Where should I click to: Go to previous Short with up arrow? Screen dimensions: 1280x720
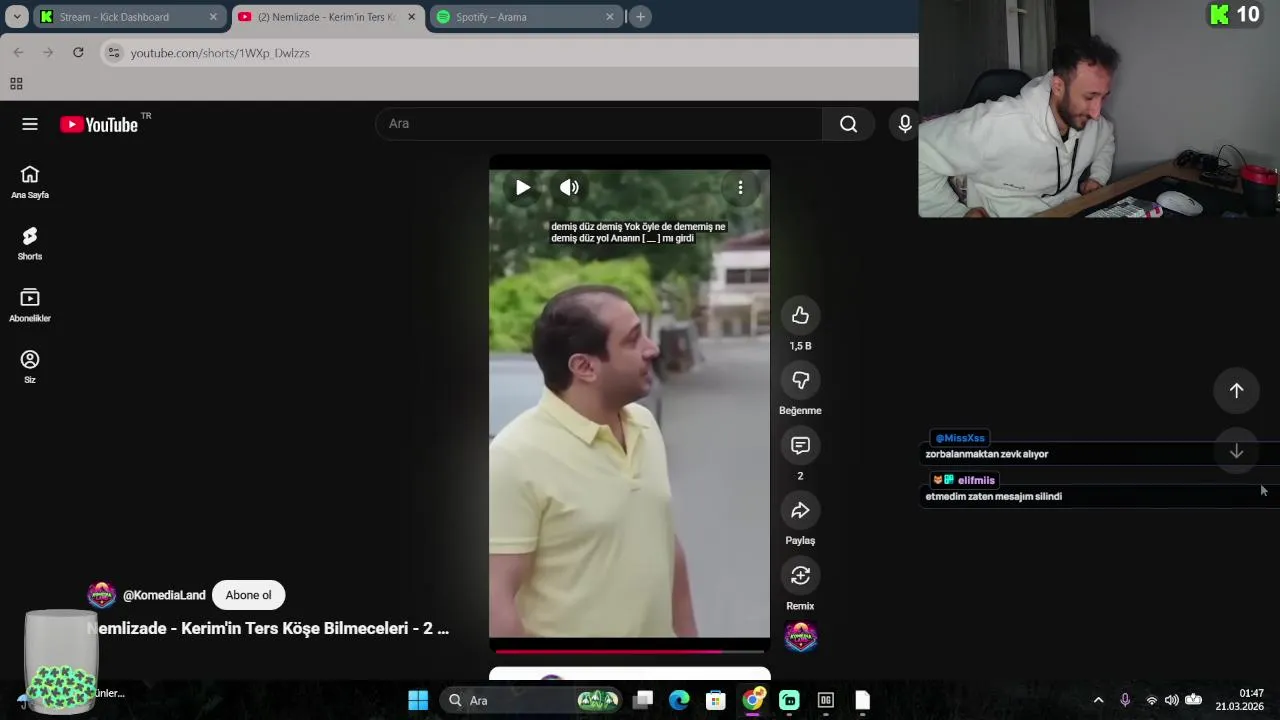(x=1236, y=391)
